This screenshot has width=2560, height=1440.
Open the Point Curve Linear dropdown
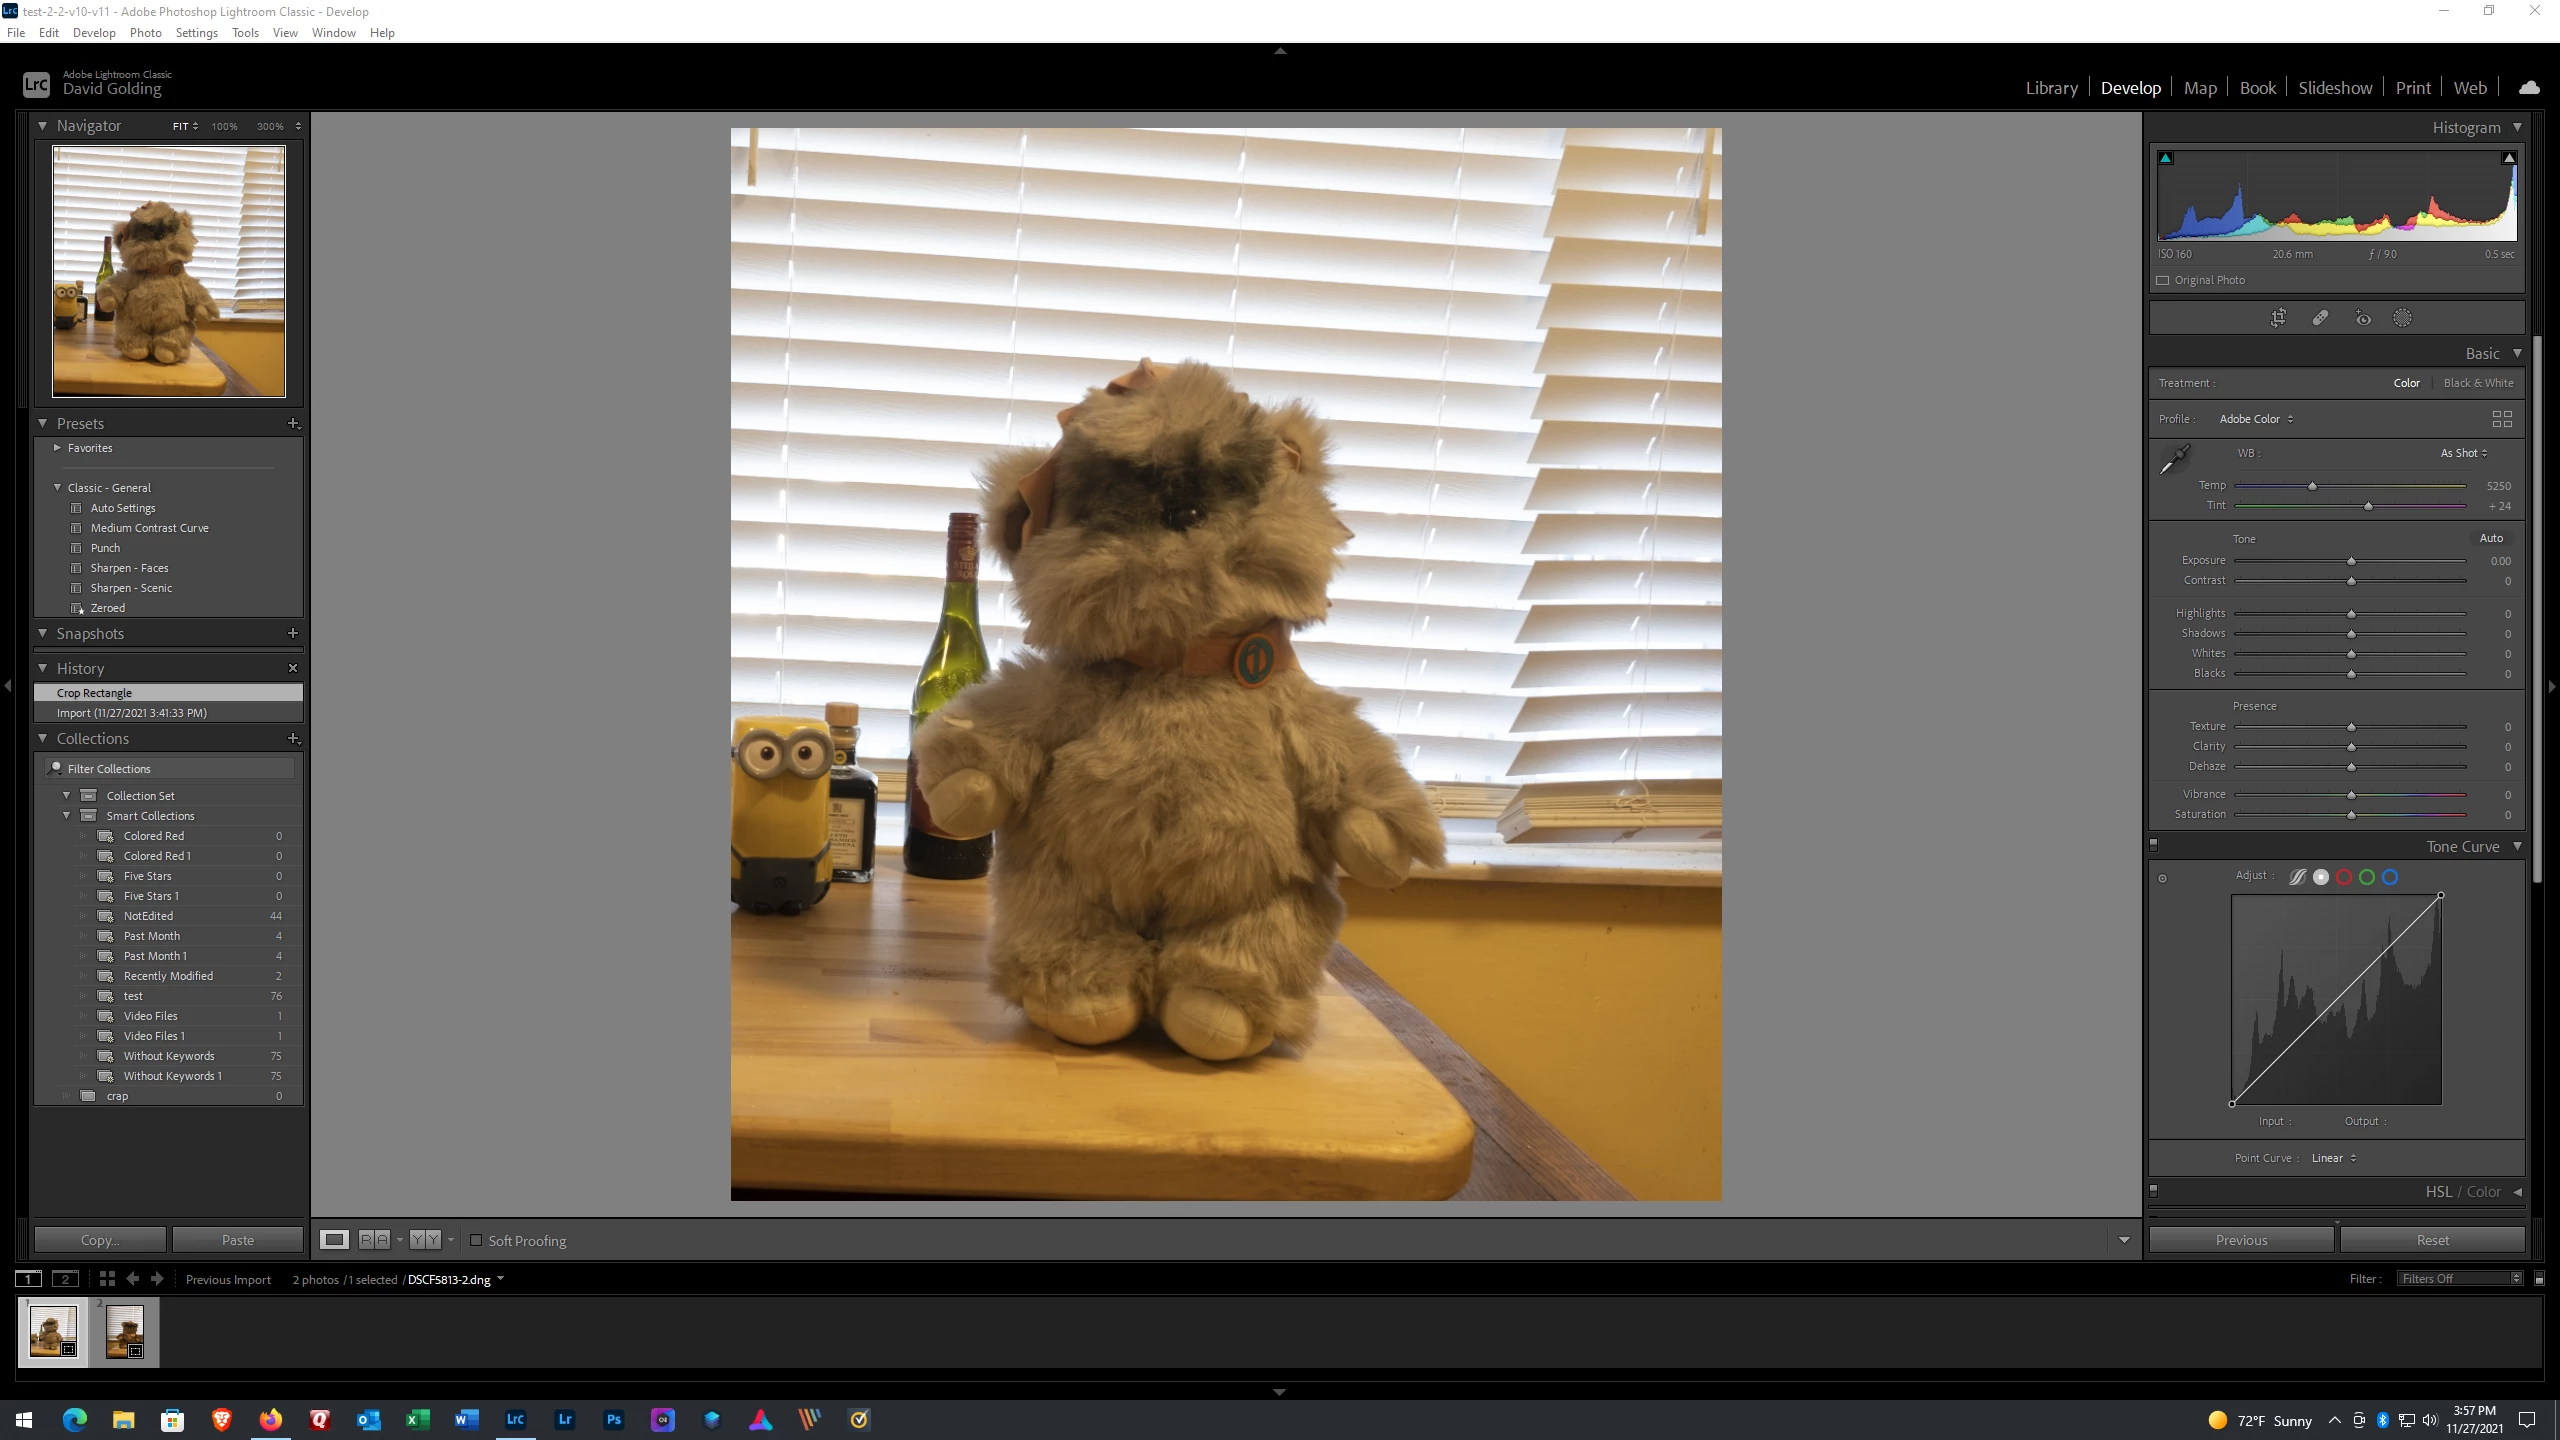pos(2334,1158)
